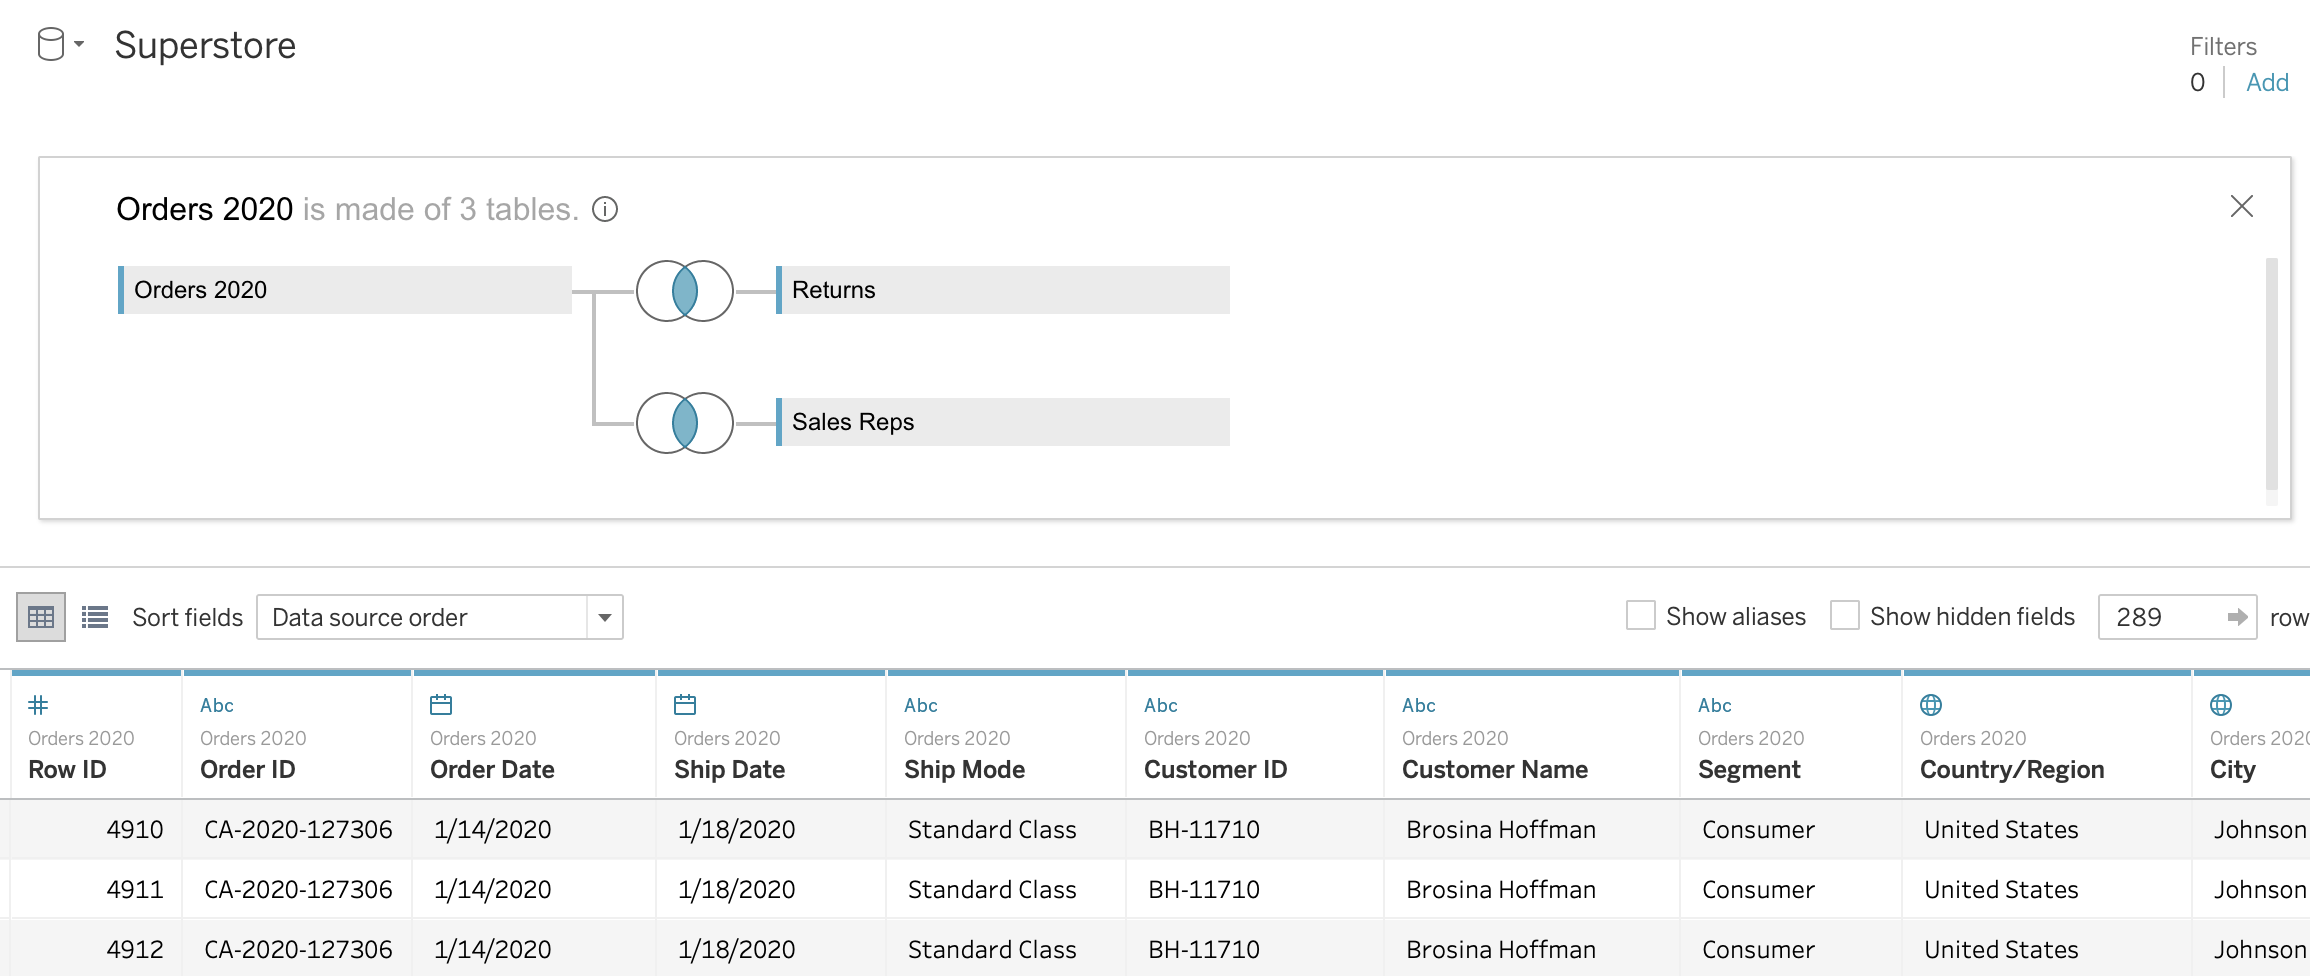This screenshot has width=2310, height=976.
Task: Click Consumer cell in row 4910
Action: pyautogui.click(x=1791, y=829)
